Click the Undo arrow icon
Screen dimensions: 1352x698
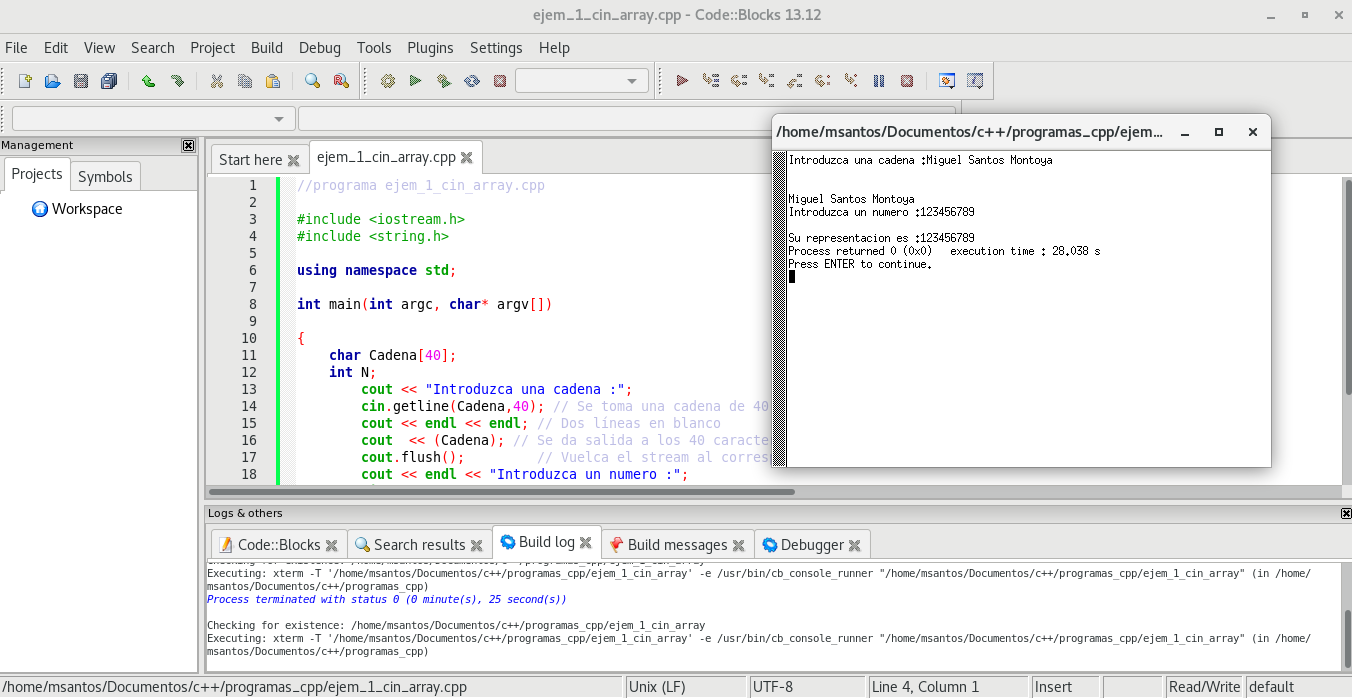click(148, 81)
